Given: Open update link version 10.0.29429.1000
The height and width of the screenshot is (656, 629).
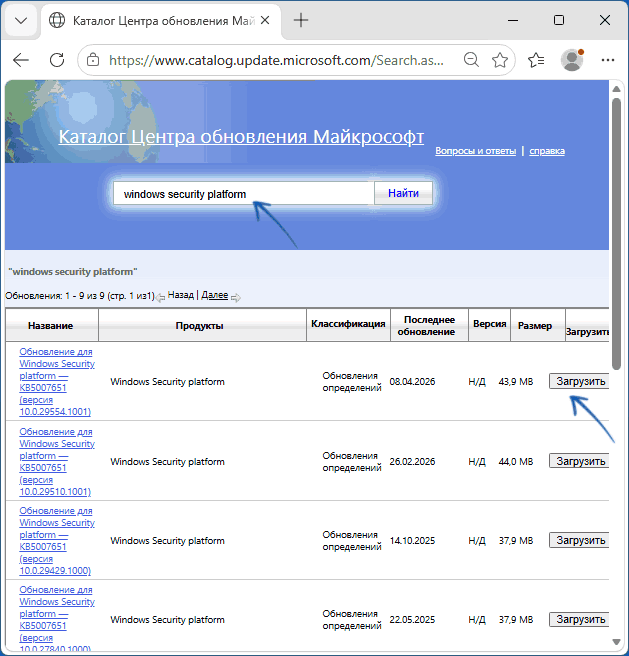Looking at the screenshot, I should (x=57, y=541).
